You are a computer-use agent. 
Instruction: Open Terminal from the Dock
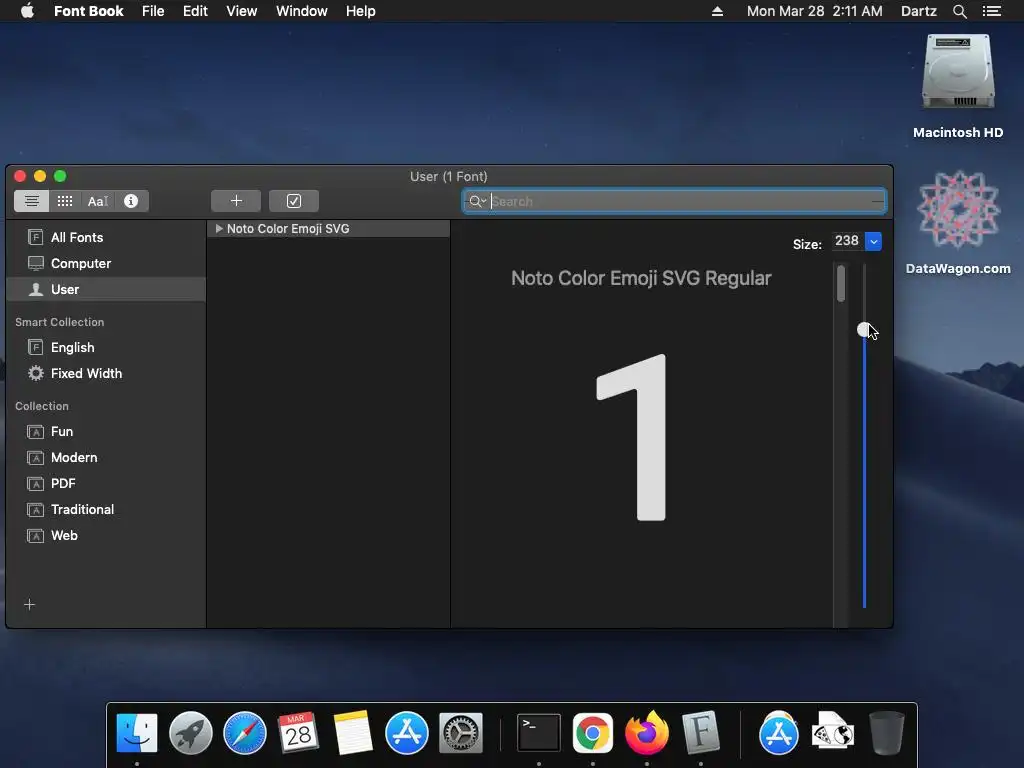[539, 733]
